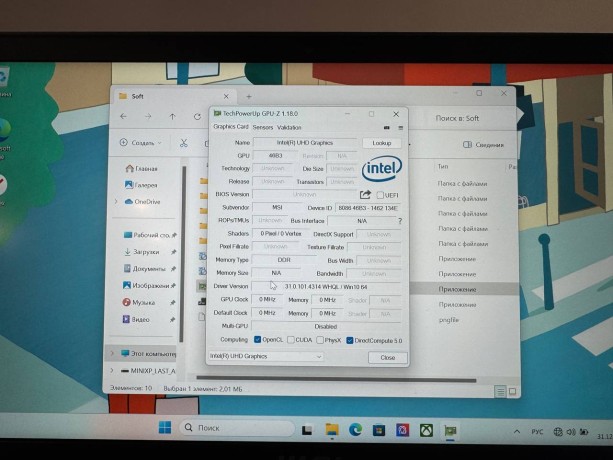Toggle the OpenCL checkbox

coord(257,340)
